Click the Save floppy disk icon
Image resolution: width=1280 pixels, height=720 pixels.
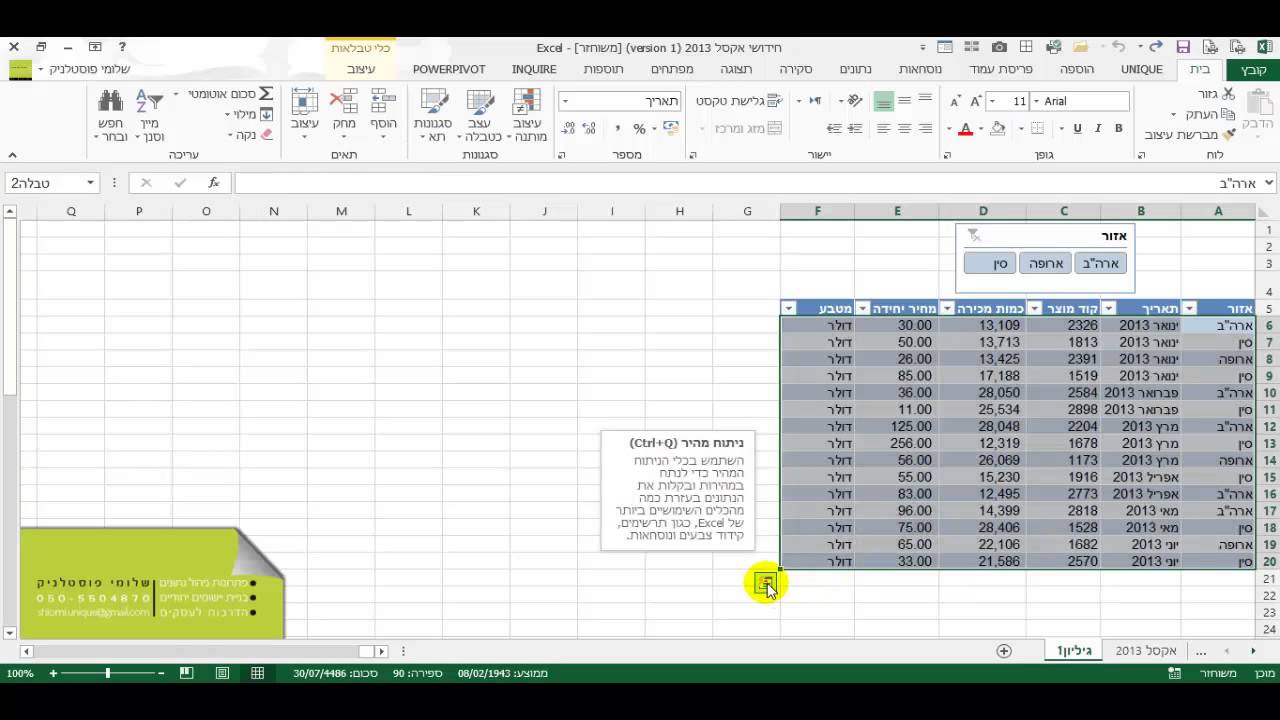[x=1183, y=47]
